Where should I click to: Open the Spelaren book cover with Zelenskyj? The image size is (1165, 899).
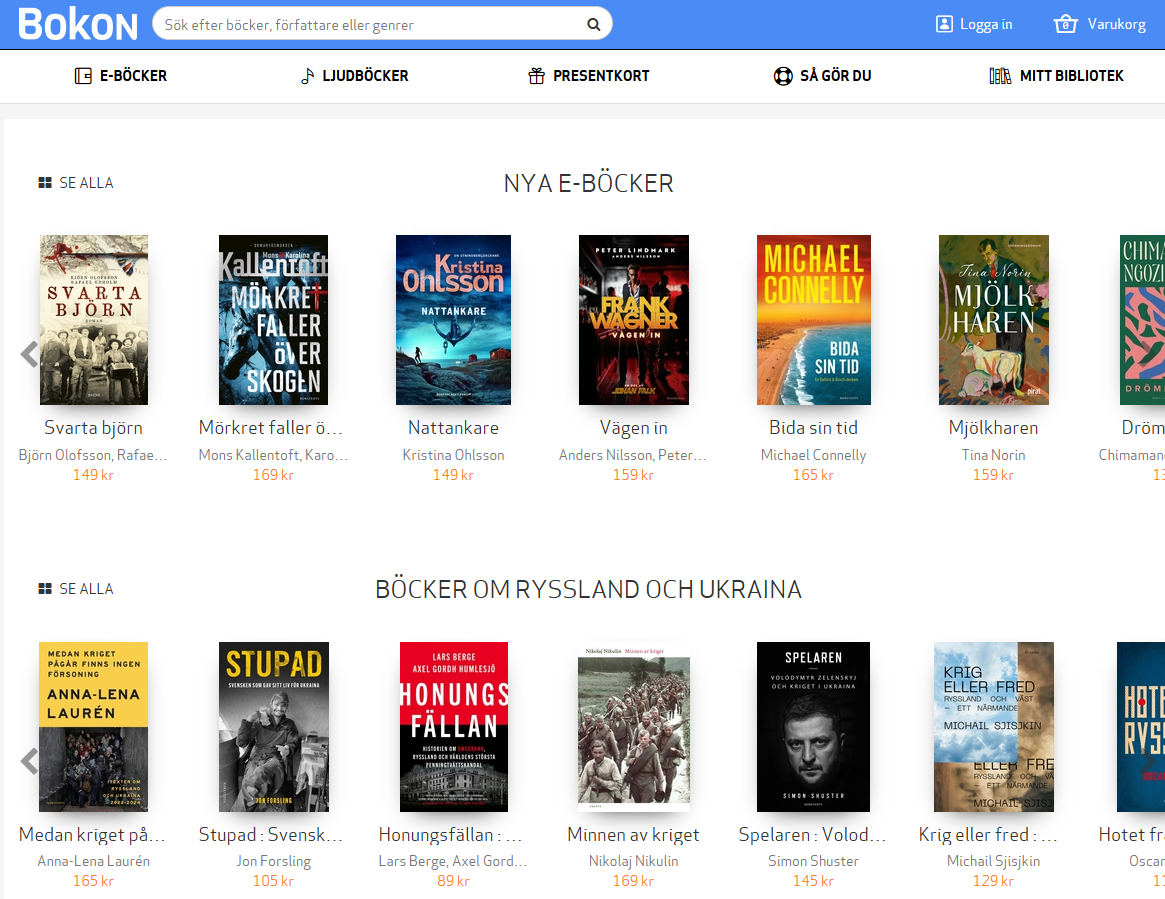tap(813, 726)
